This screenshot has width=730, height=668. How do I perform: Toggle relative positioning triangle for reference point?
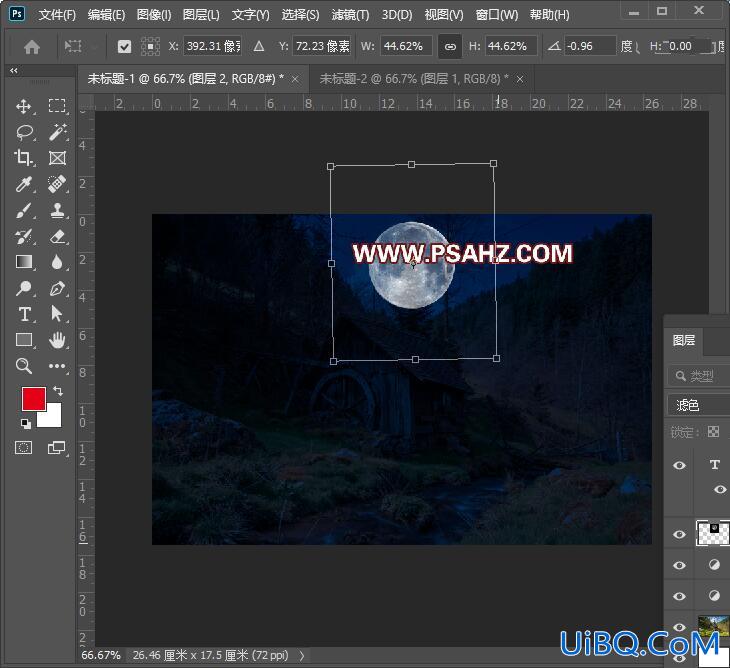[x=259, y=47]
